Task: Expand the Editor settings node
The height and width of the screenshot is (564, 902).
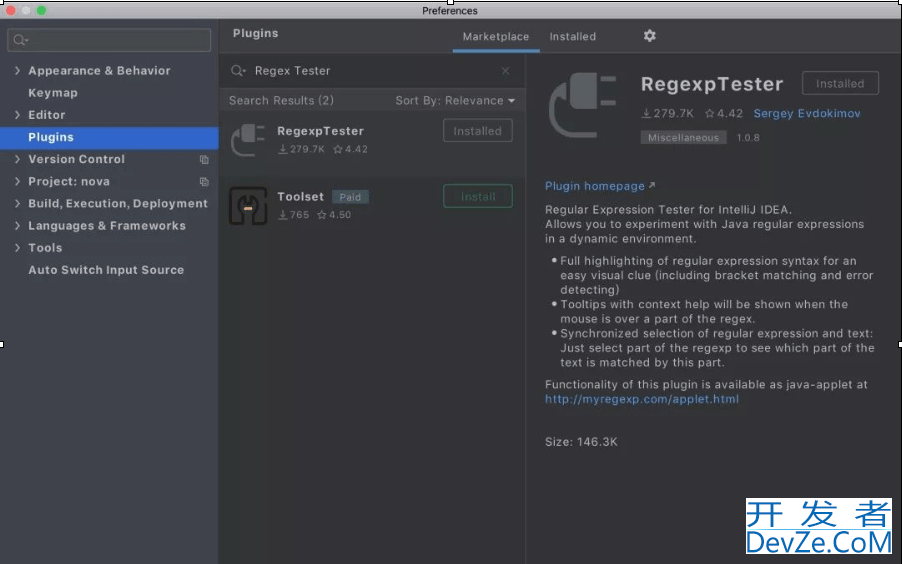Action: pos(17,115)
